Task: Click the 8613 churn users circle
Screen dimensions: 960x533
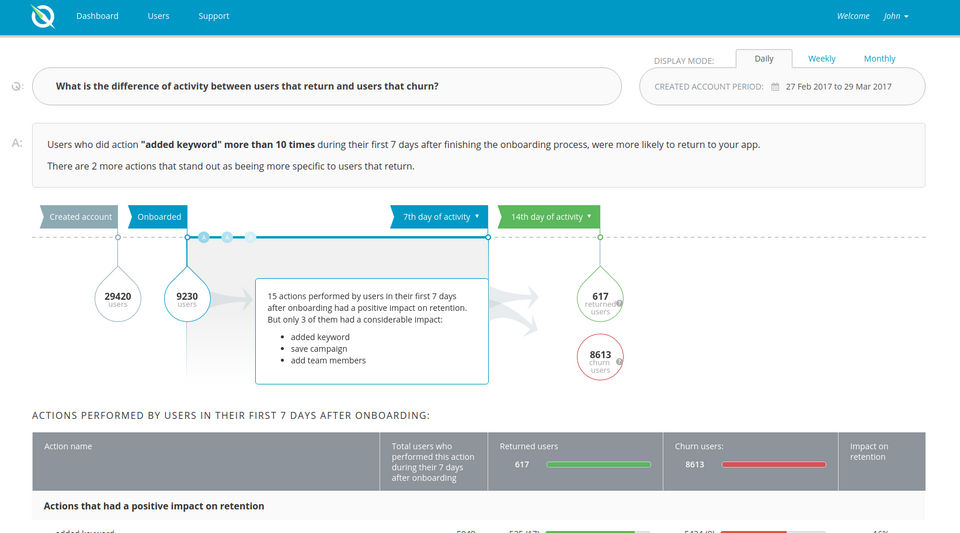Action: point(600,357)
